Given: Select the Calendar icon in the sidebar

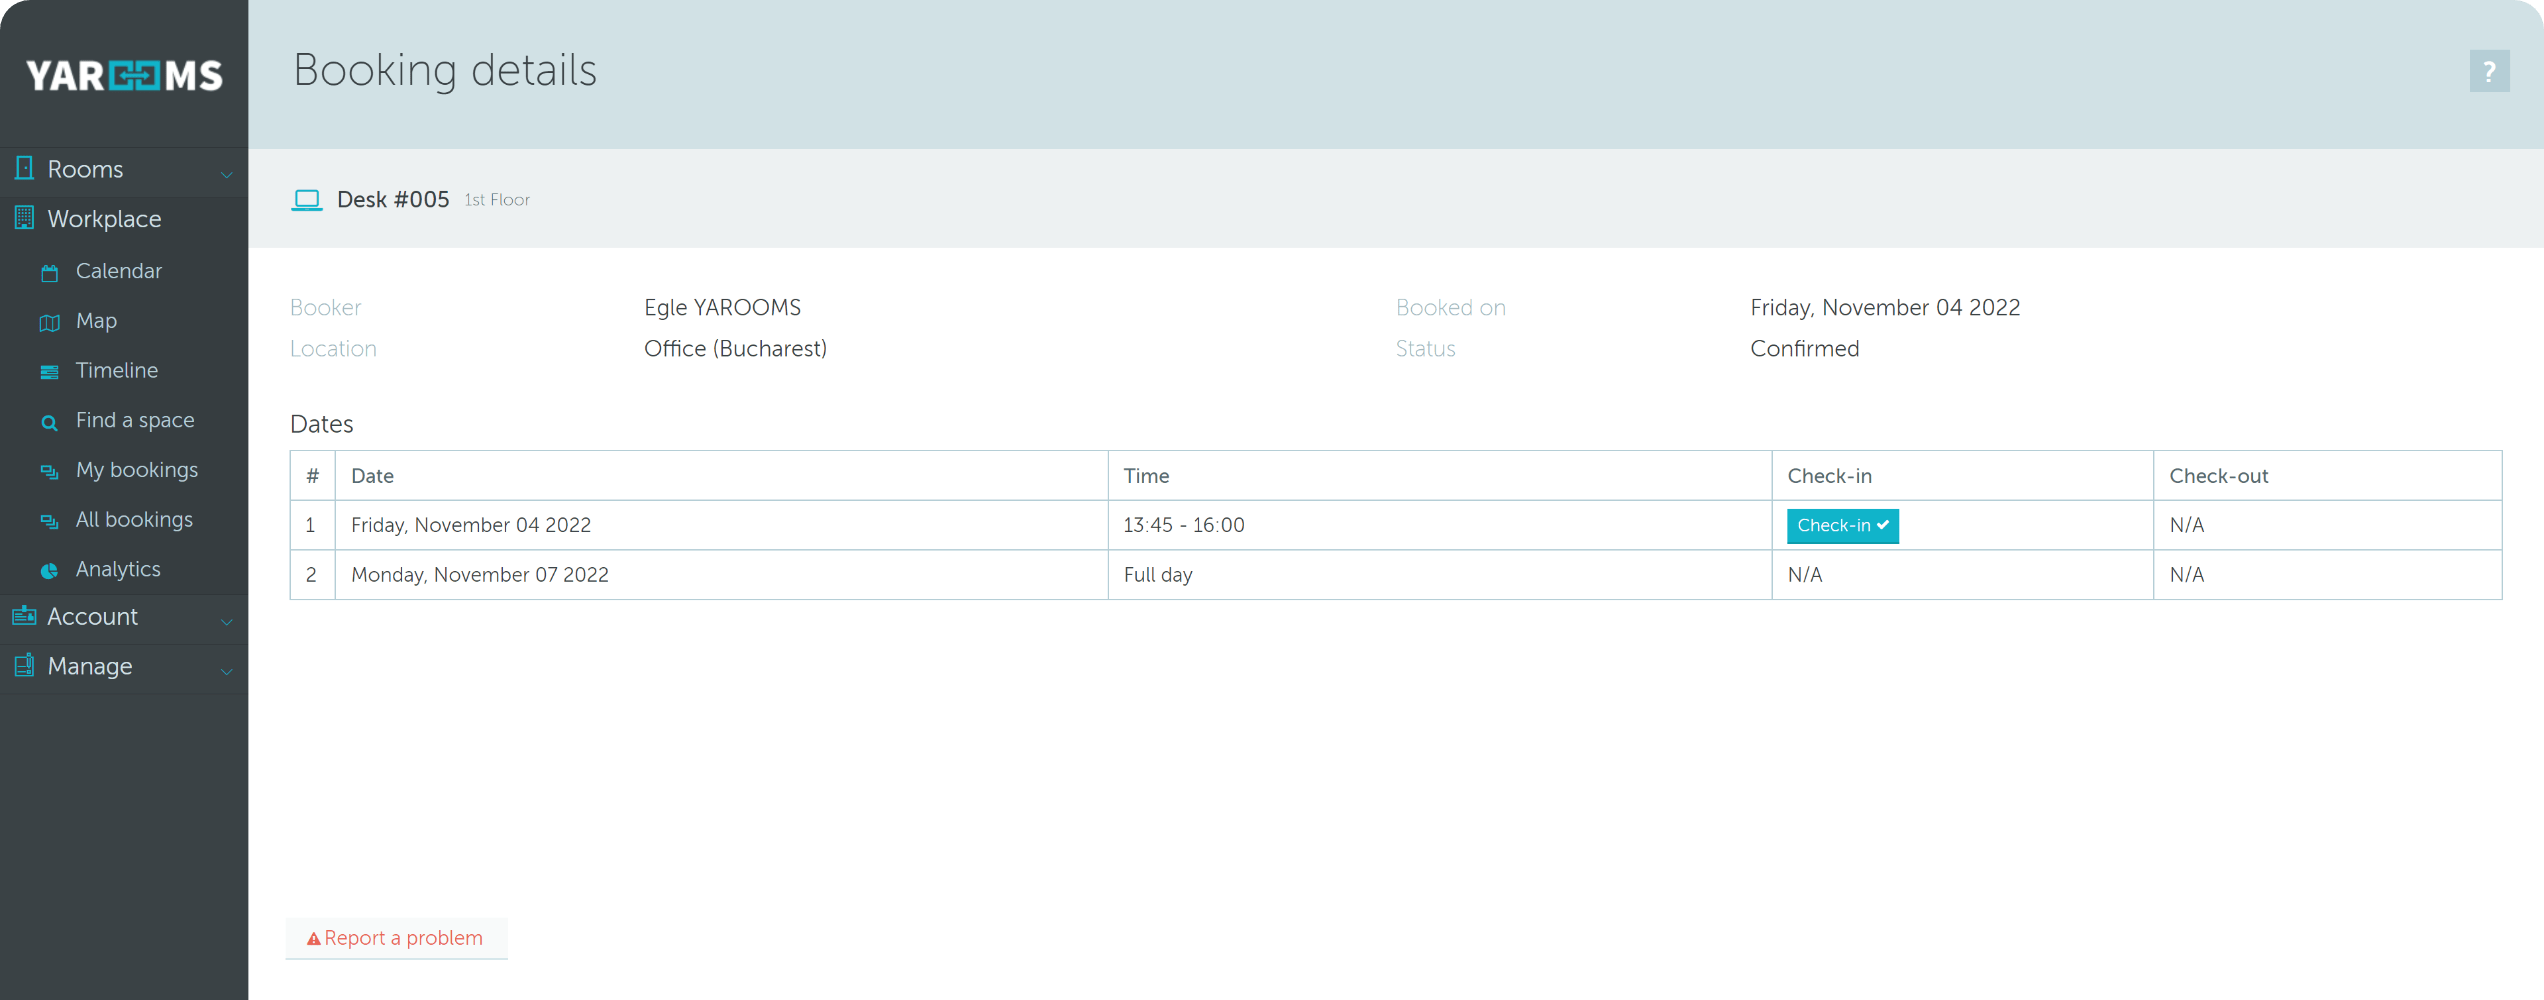Looking at the screenshot, I should tap(49, 271).
